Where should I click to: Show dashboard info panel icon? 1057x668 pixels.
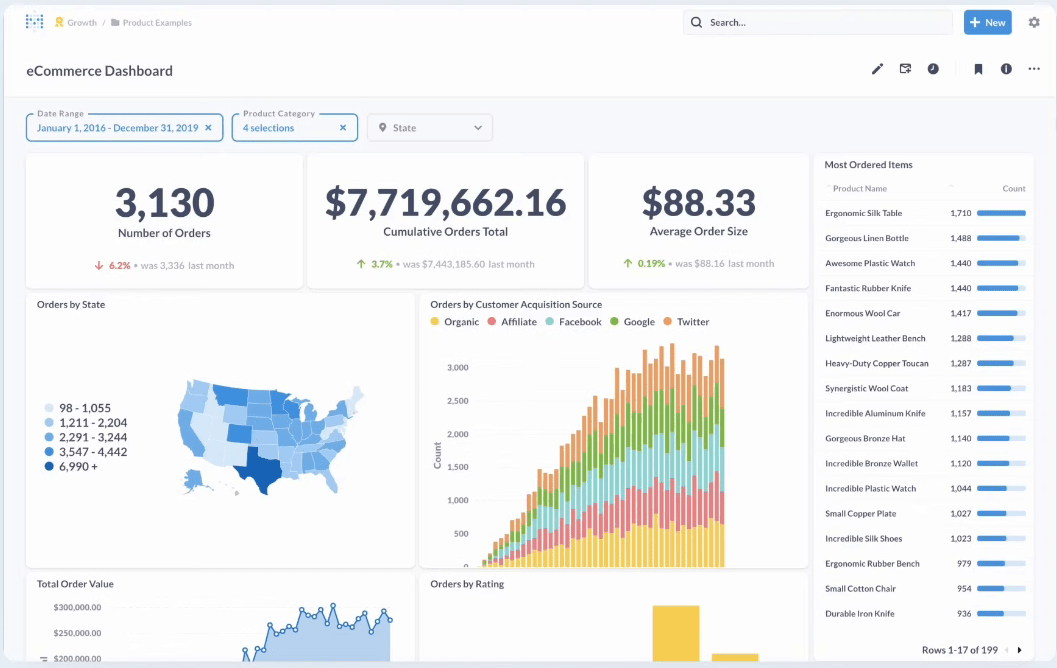point(1006,69)
